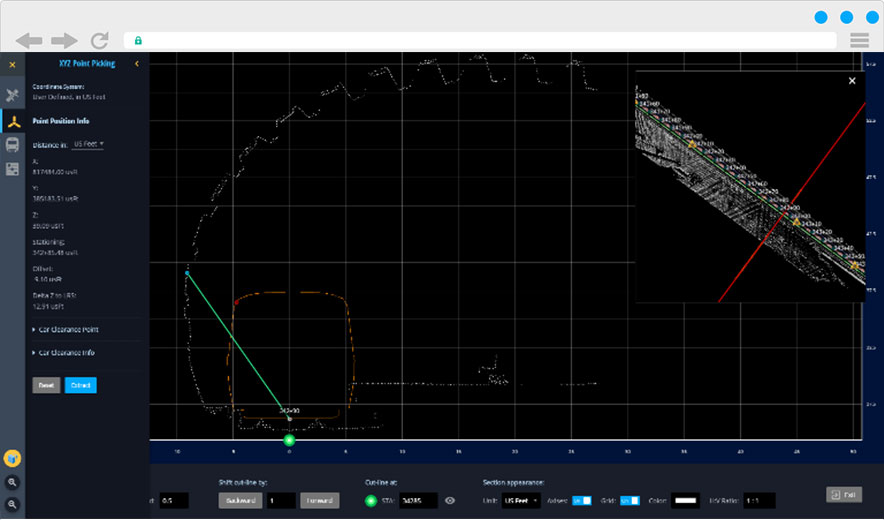Image resolution: width=884 pixels, height=520 pixels.
Task: Click the zoom in magnifier icon
Action: [12, 482]
